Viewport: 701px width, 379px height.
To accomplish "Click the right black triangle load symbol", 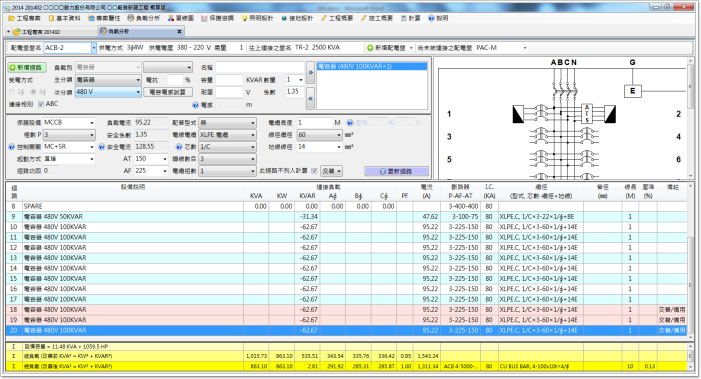I will pyautogui.click(x=610, y=114).
